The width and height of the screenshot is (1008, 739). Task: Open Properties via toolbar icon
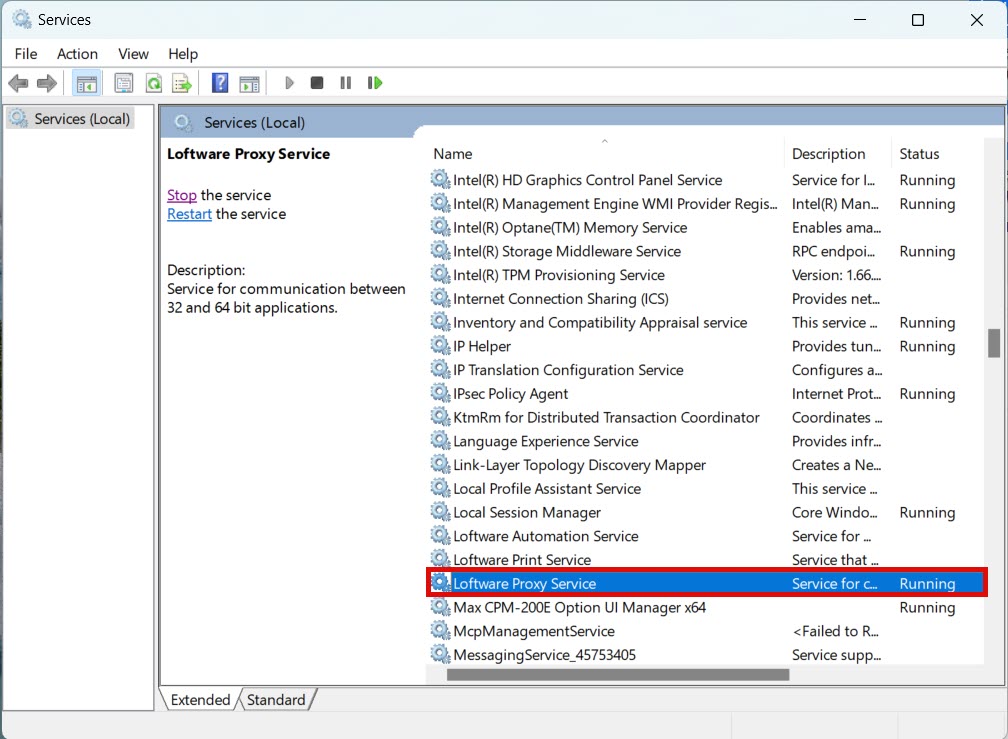point(124,83)
